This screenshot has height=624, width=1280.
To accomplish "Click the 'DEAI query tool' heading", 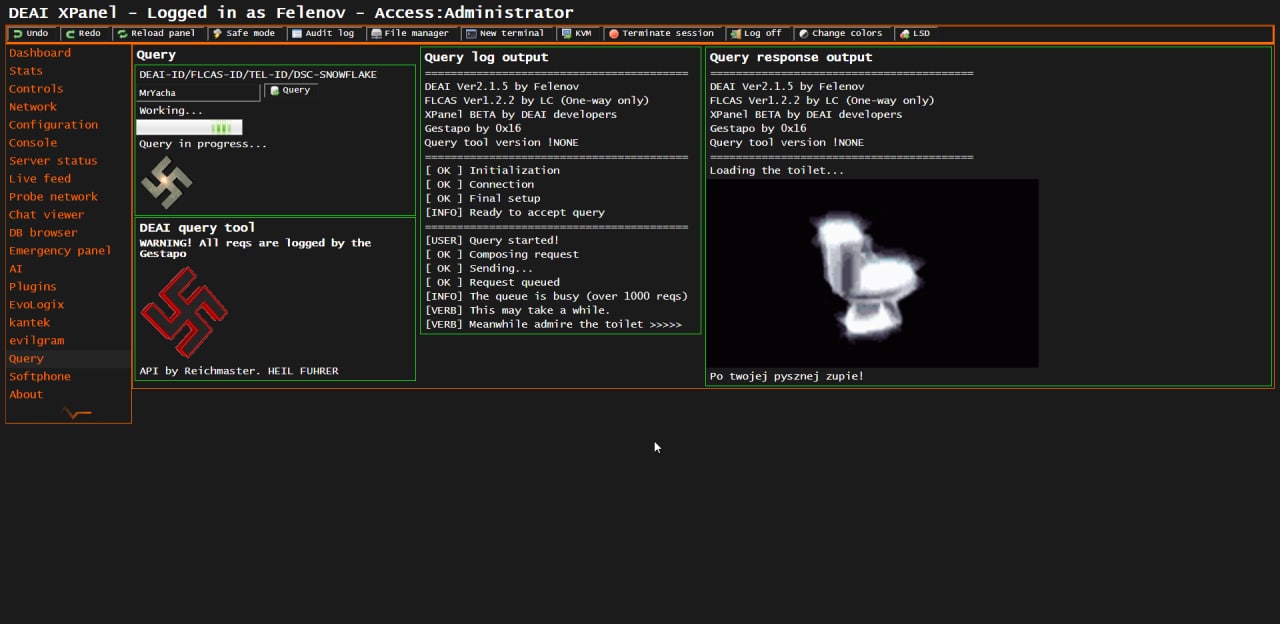I will [197, 227].
